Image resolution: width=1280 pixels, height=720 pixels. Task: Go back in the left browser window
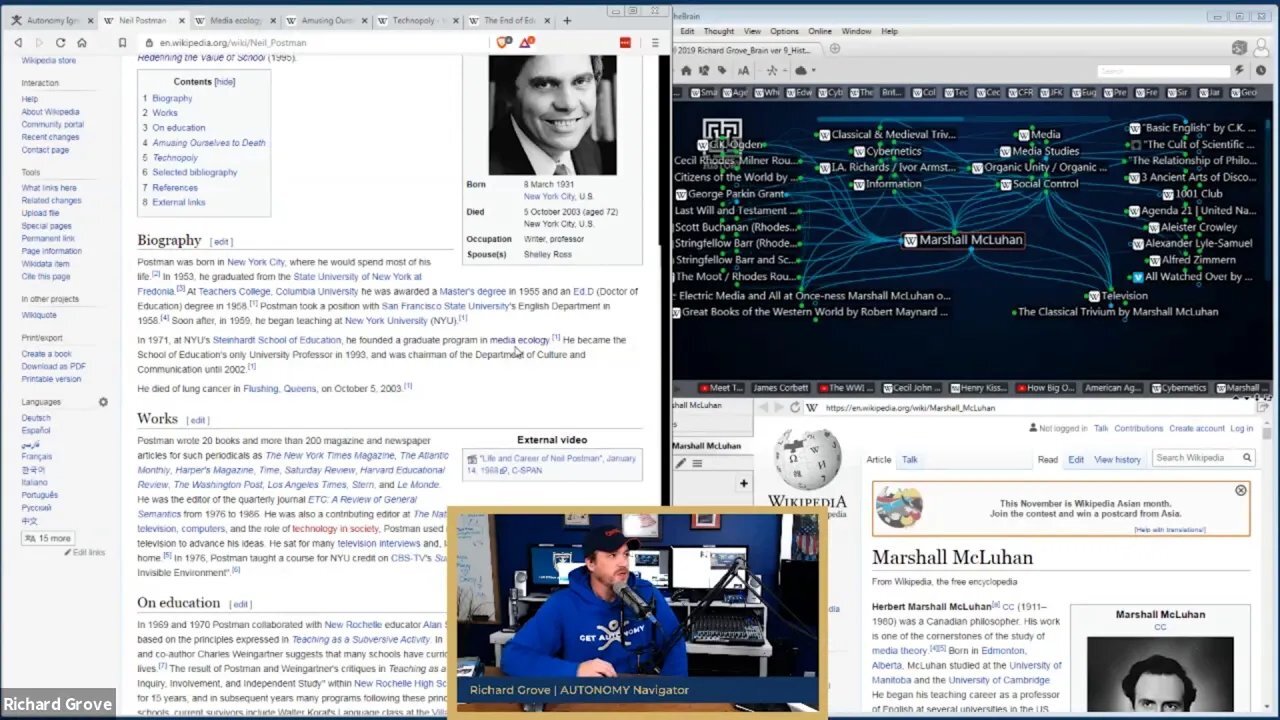pos(18,43)
